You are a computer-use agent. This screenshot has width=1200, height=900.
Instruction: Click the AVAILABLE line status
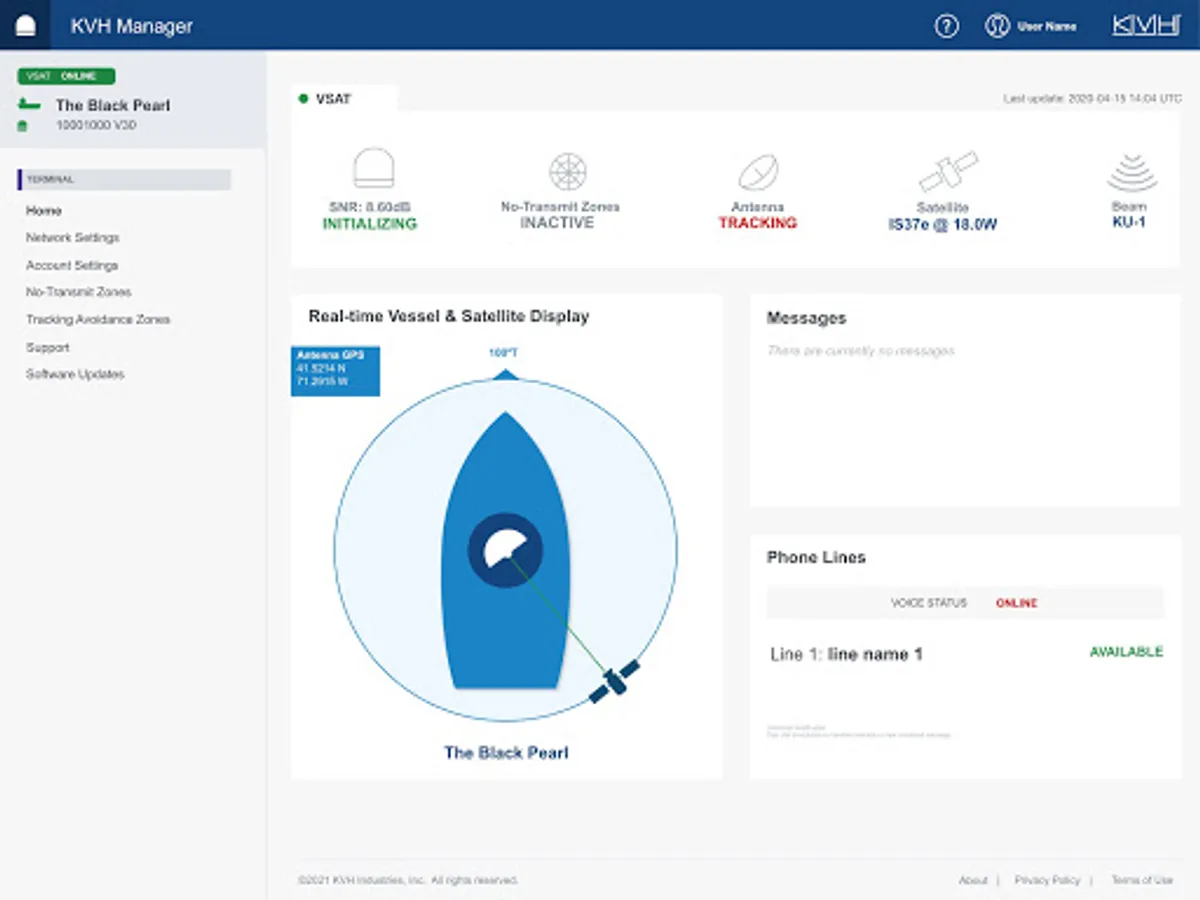pyautogui.click(x=1126, y=652)
